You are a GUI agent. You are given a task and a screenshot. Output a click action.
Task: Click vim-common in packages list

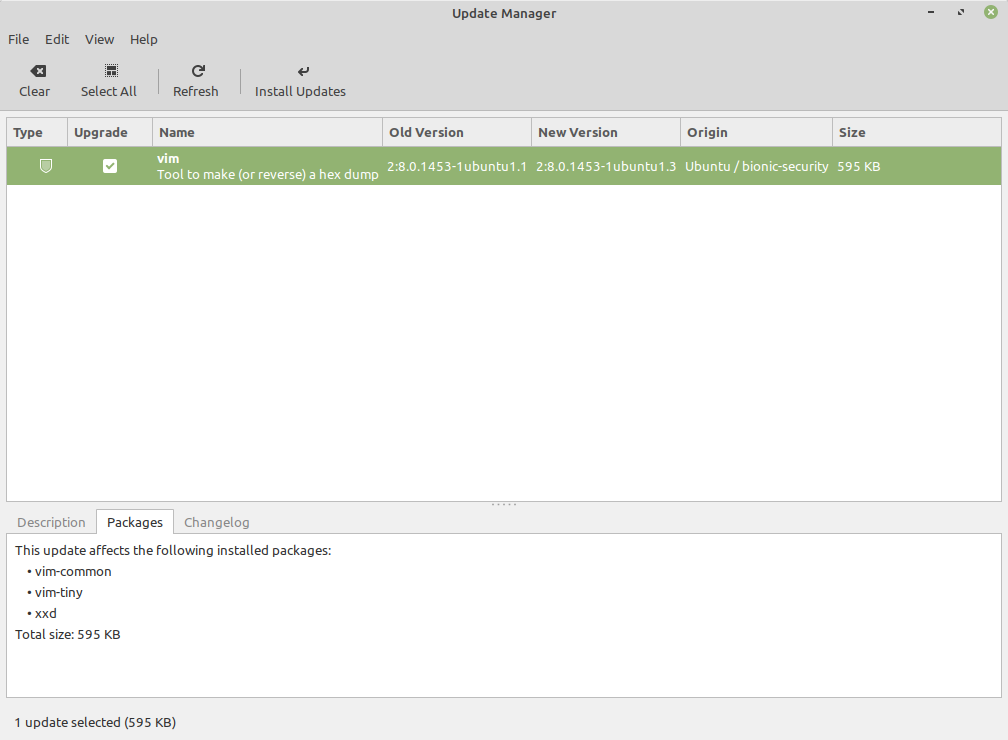(73, 572)
